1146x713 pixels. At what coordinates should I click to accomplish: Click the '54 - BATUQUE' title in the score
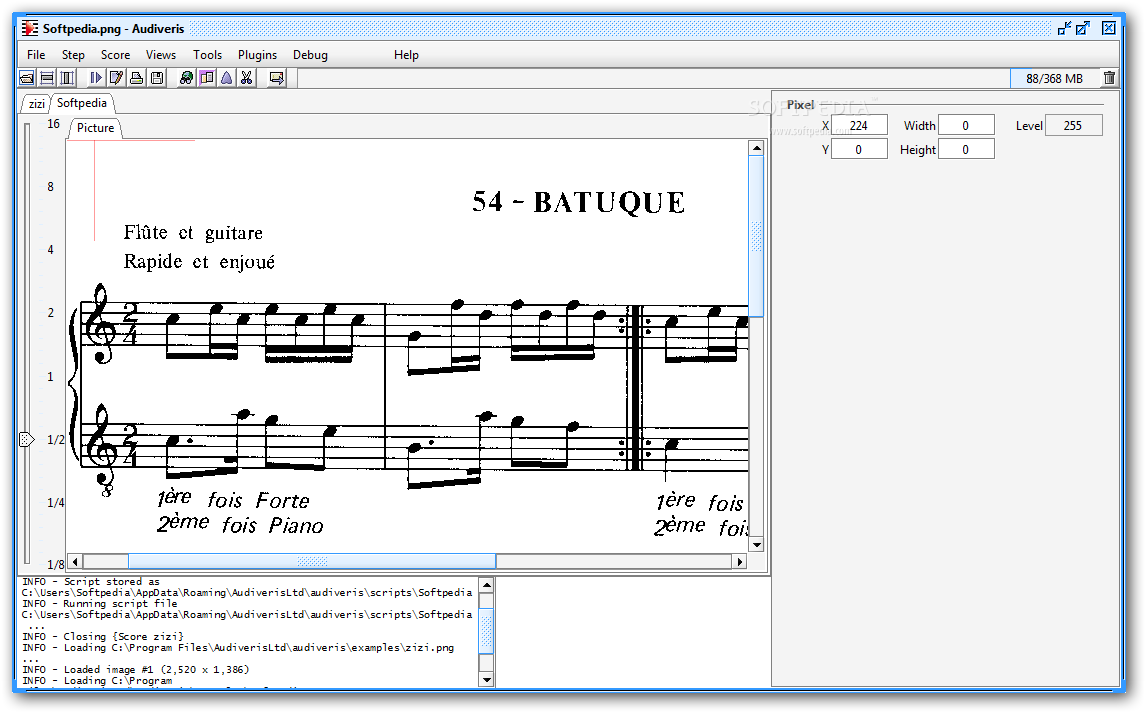tap(579, 202)
